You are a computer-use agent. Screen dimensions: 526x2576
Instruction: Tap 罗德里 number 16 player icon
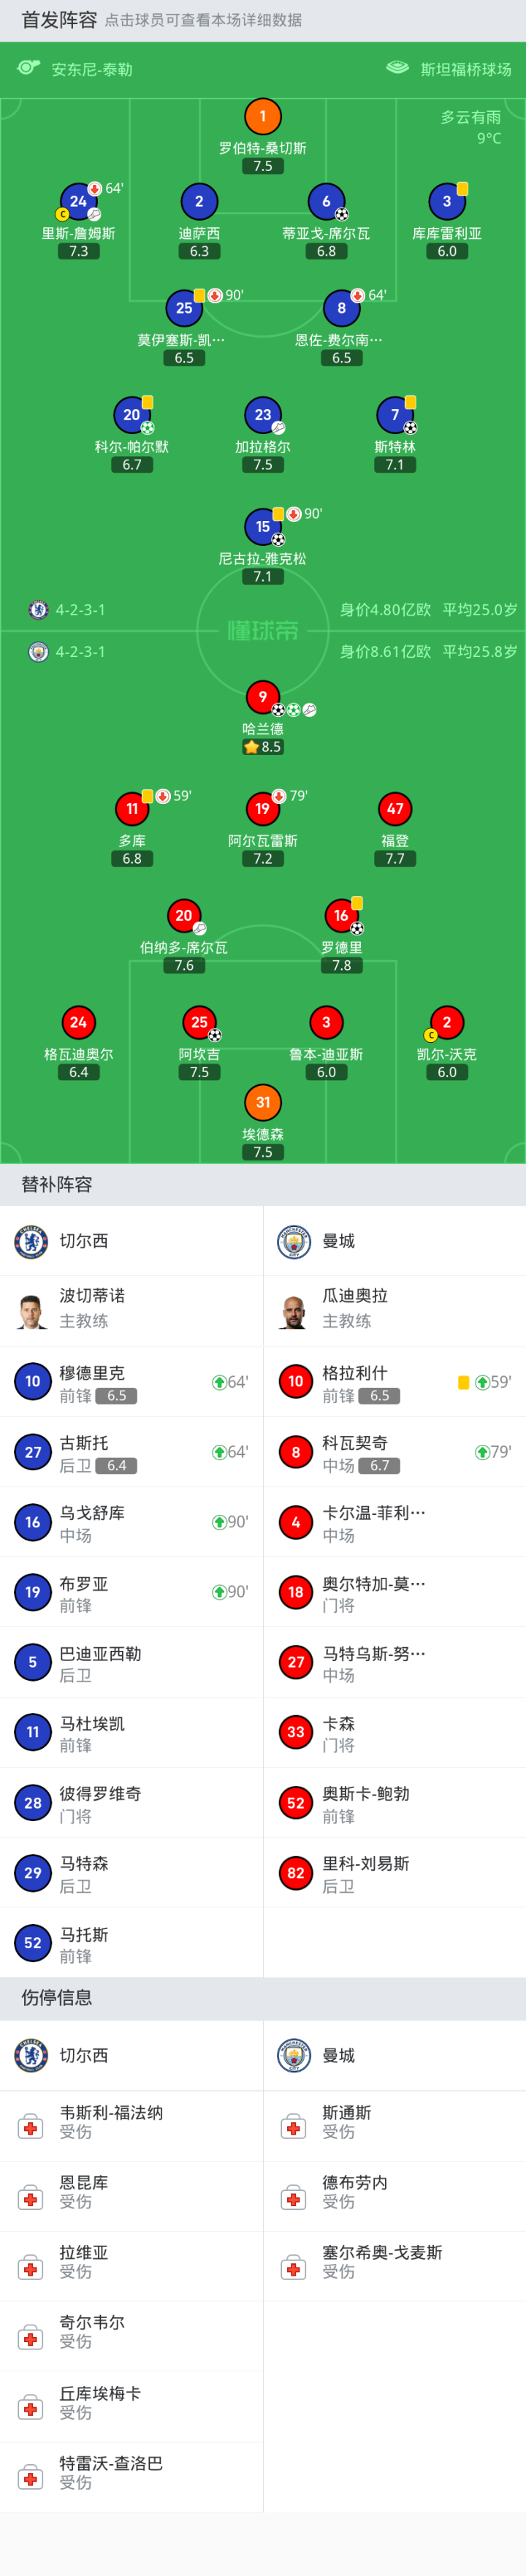pyautogui.click(x=341, y=915)
